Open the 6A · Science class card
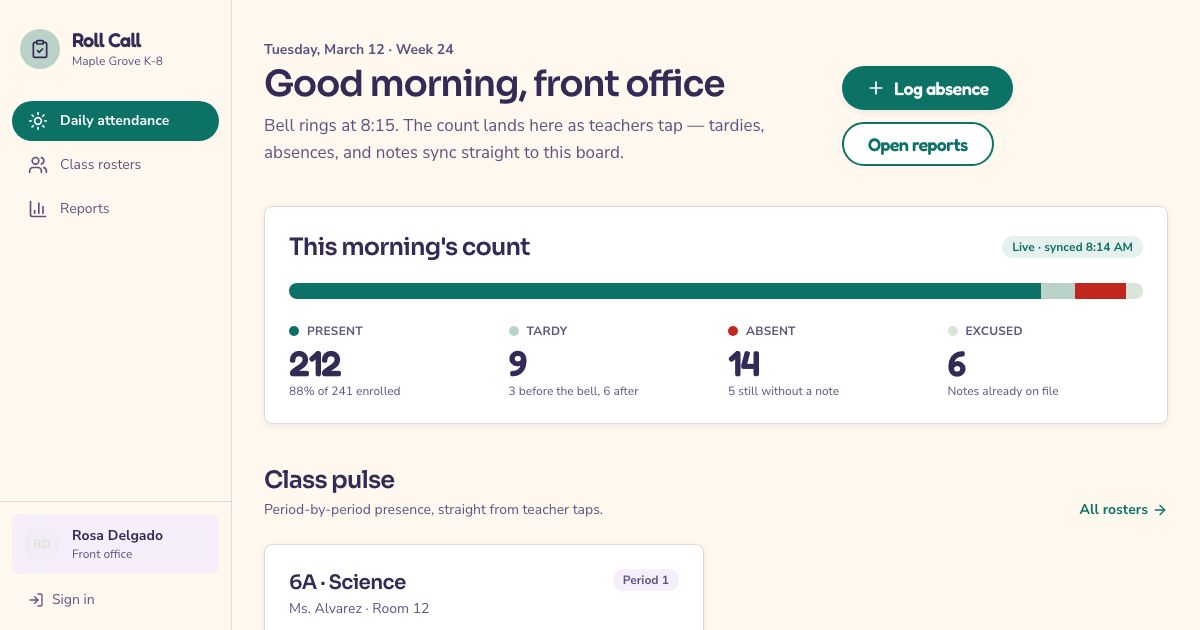Image resolution: width=1200 pixels, height=630 pixels. pyautogui.click(x=484, y=588)
